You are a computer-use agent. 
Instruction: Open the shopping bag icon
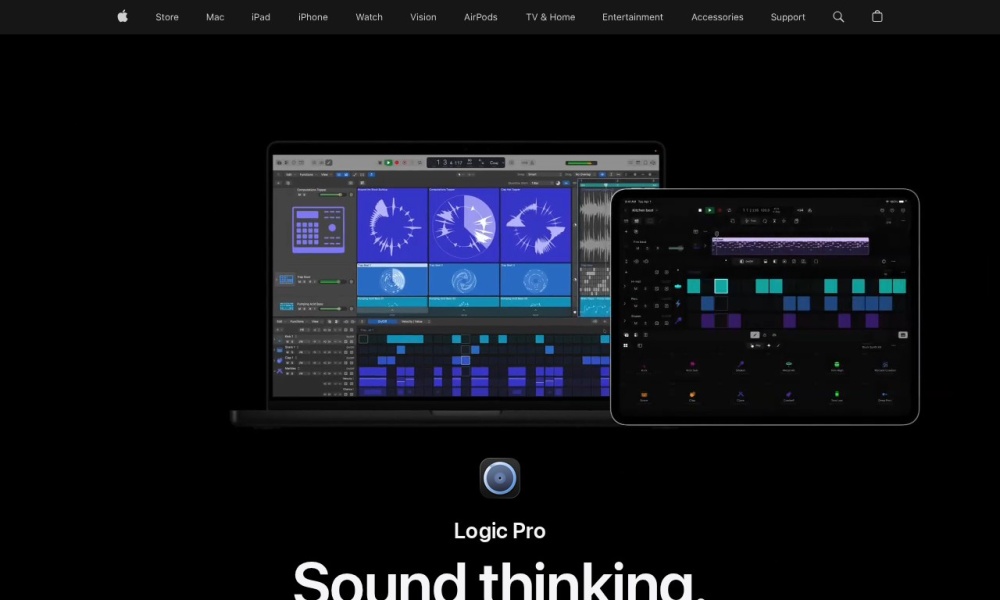click(x=877, y=17)
